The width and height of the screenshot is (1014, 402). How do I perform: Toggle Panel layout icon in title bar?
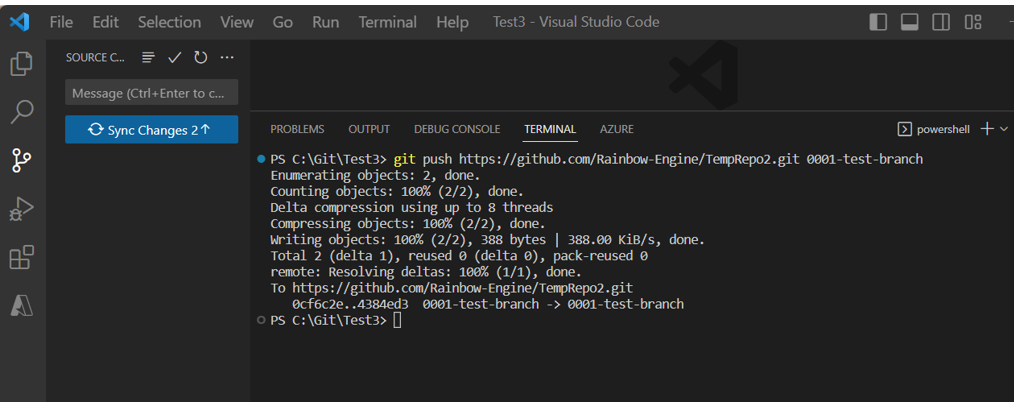910,22
